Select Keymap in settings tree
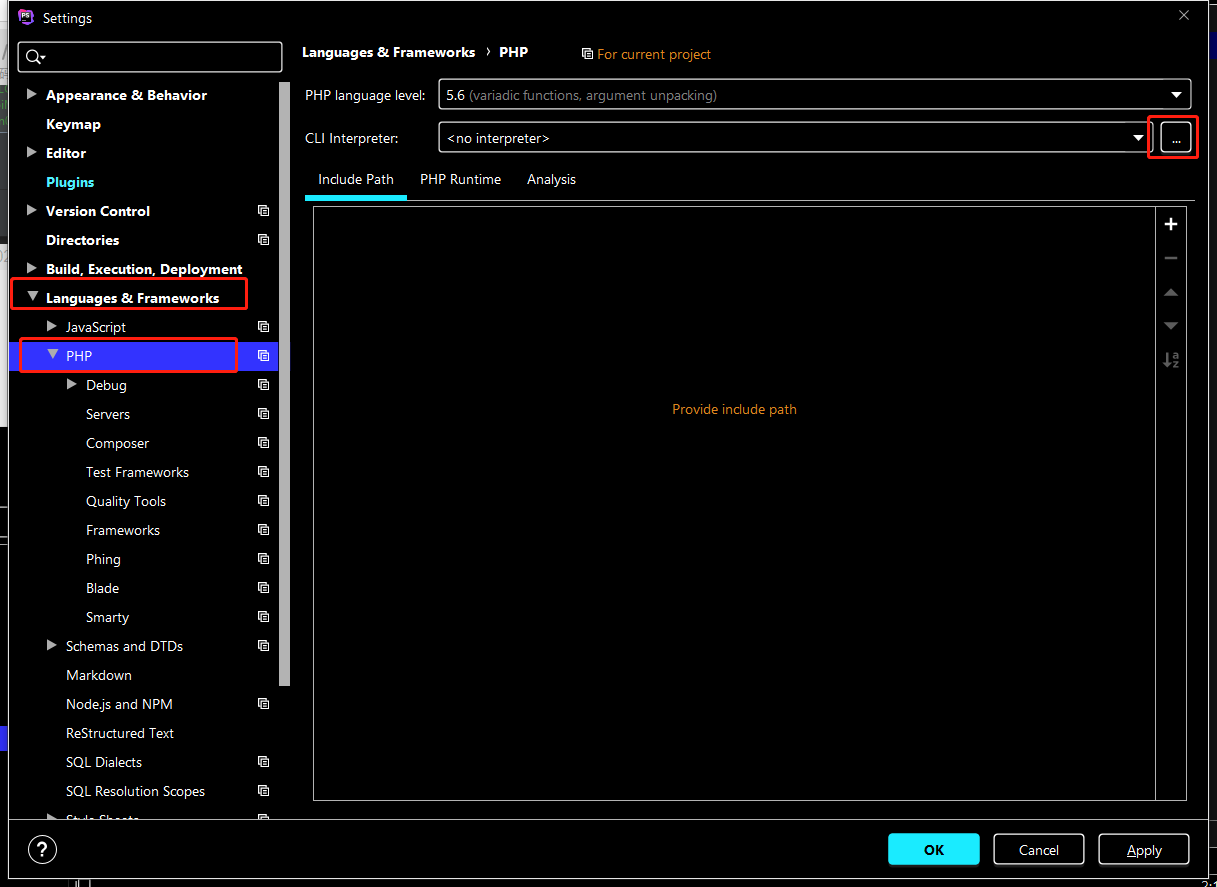The width and height of the screenshot is (1217, 887). pos(73,124)
